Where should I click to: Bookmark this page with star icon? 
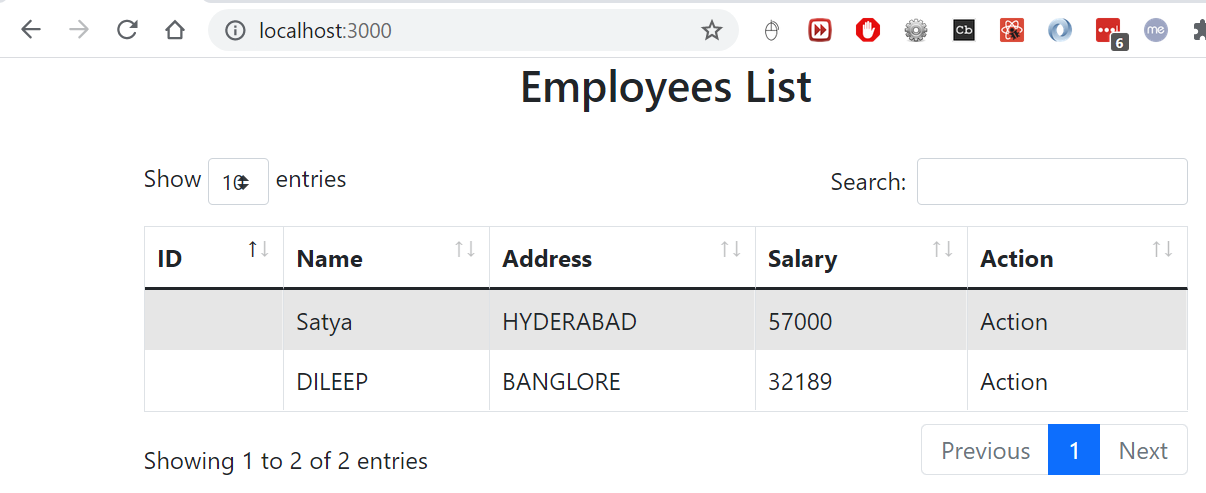711,31
